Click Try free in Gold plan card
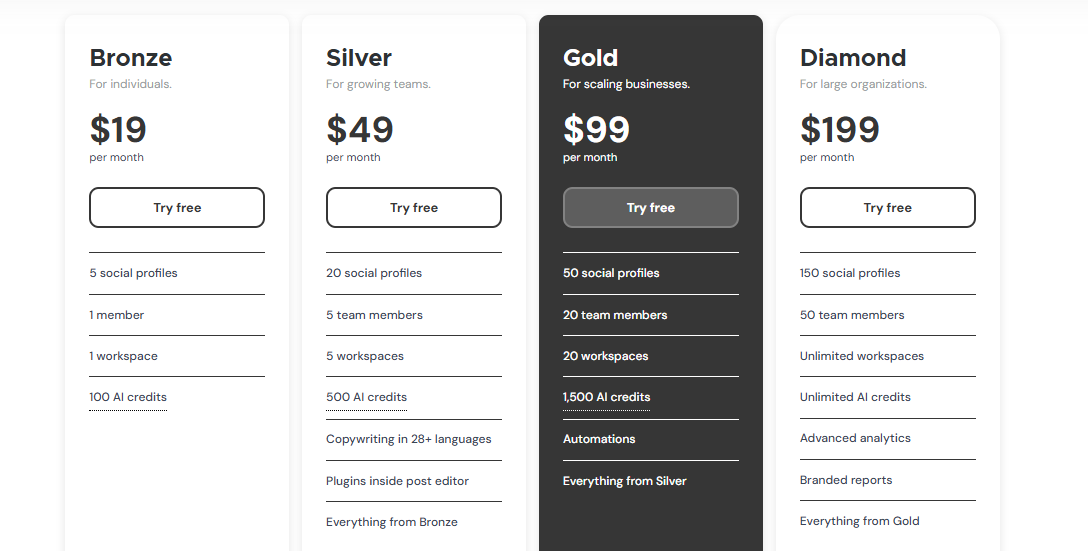Viewport: 1088px width, 551px height. click(x=650, y=207)
